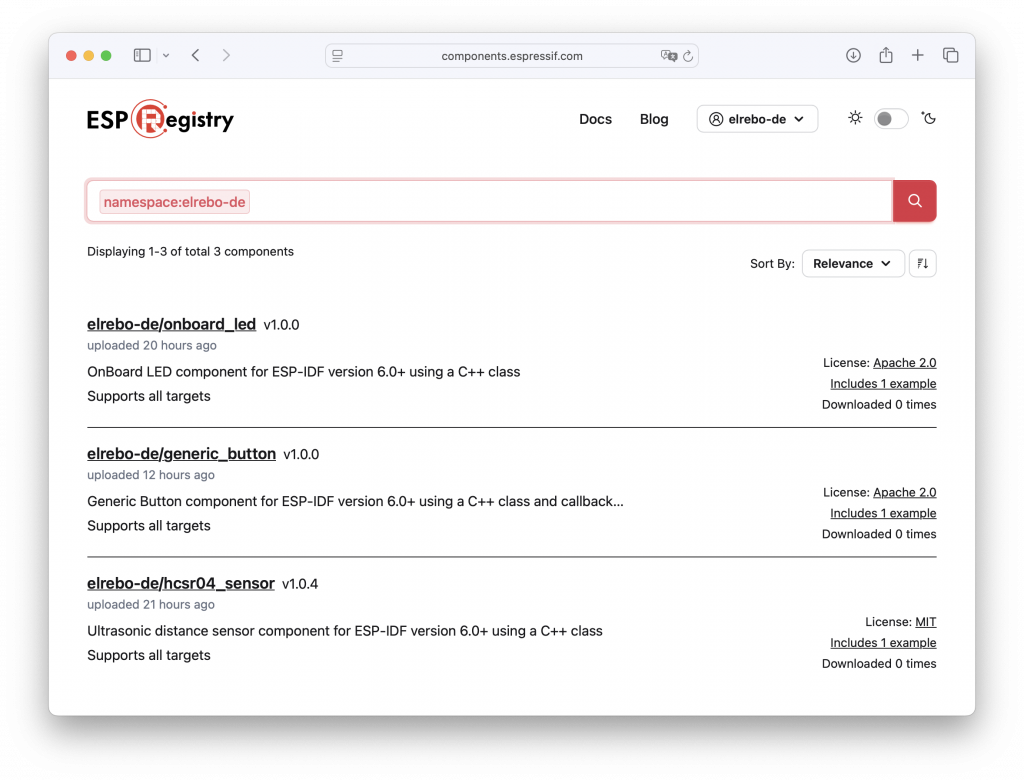Click the ESP Registry logo
Image resolution: width=1024 pixels, height=780 pixels.
[x=160, y=120]
